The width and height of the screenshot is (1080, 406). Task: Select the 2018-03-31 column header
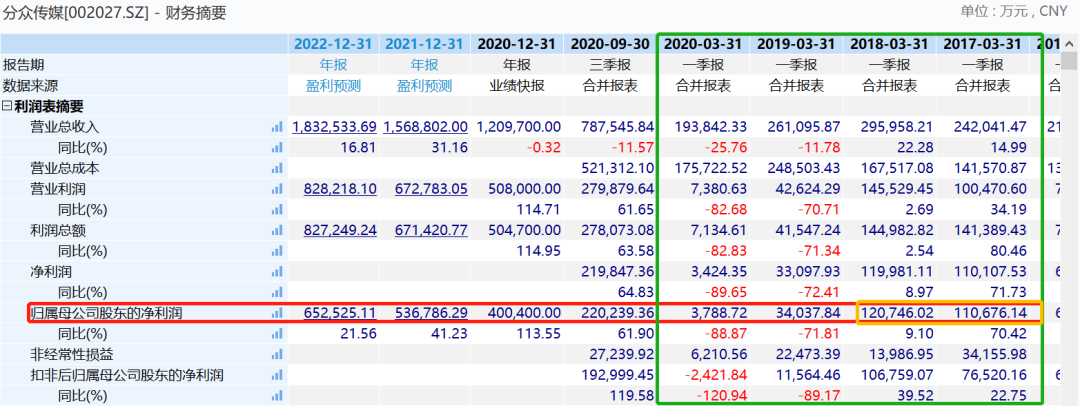(x=889, y=44)
